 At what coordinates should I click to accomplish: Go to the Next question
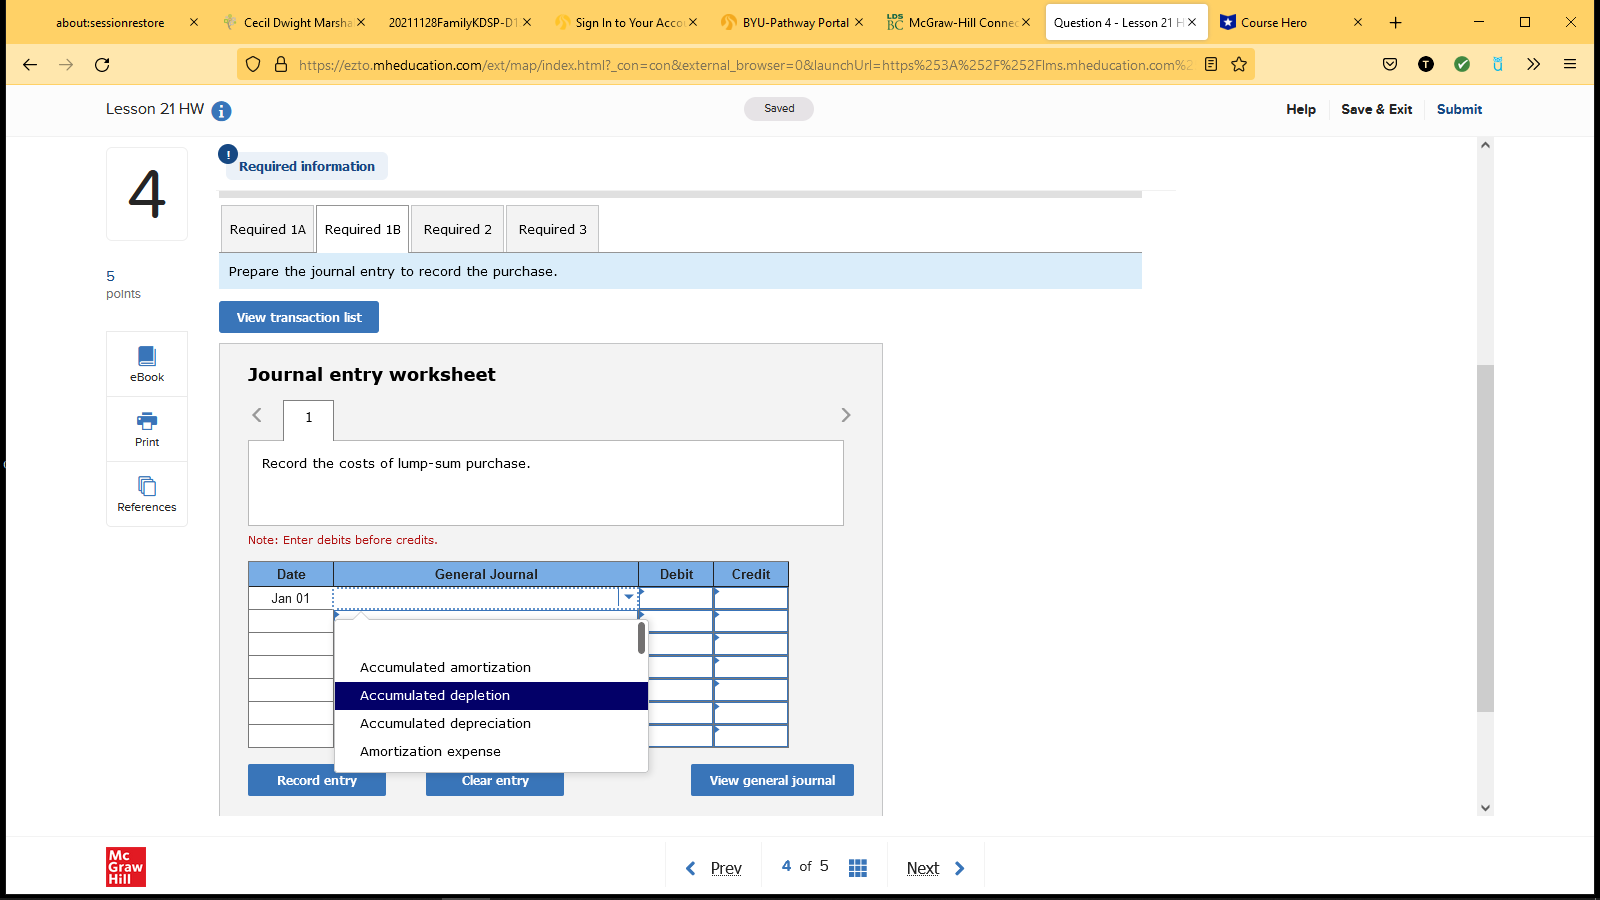pos(935,868)
